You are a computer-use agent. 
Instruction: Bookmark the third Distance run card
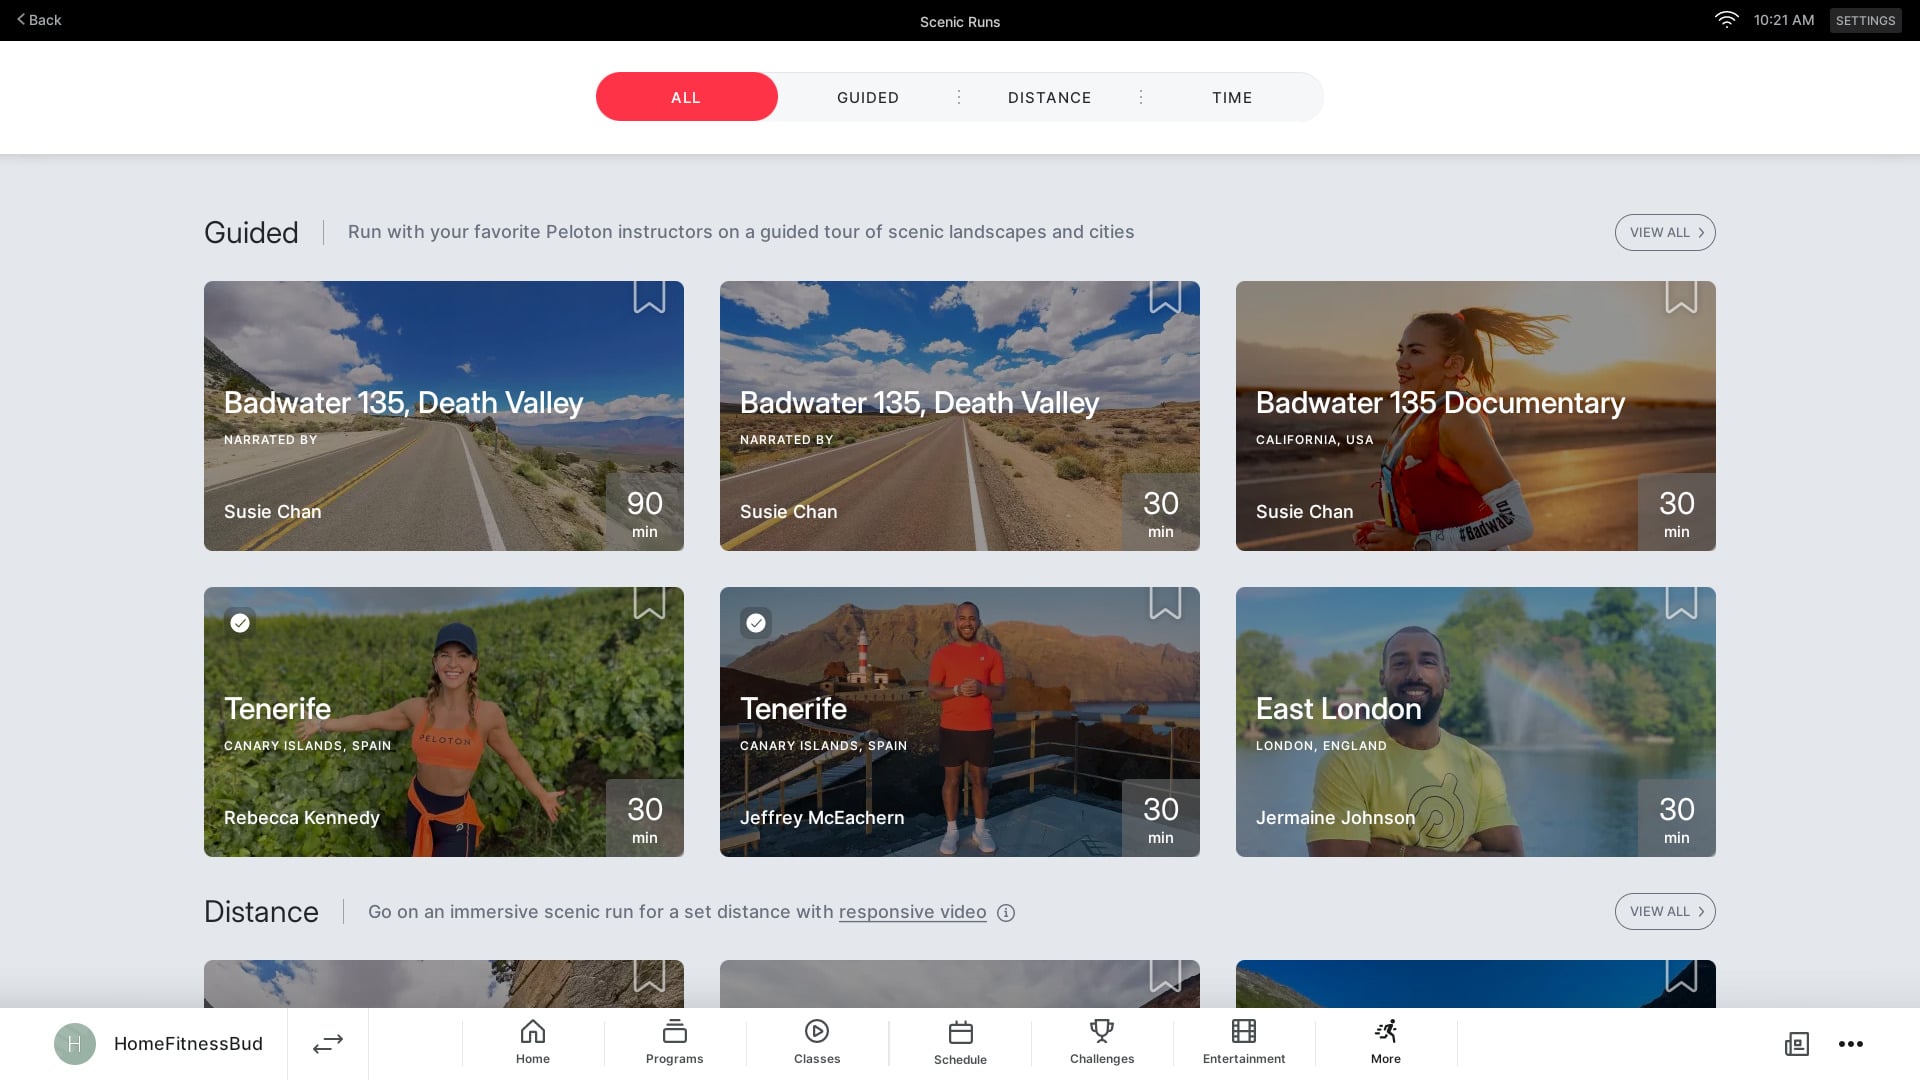click(x=1681, y=976)
